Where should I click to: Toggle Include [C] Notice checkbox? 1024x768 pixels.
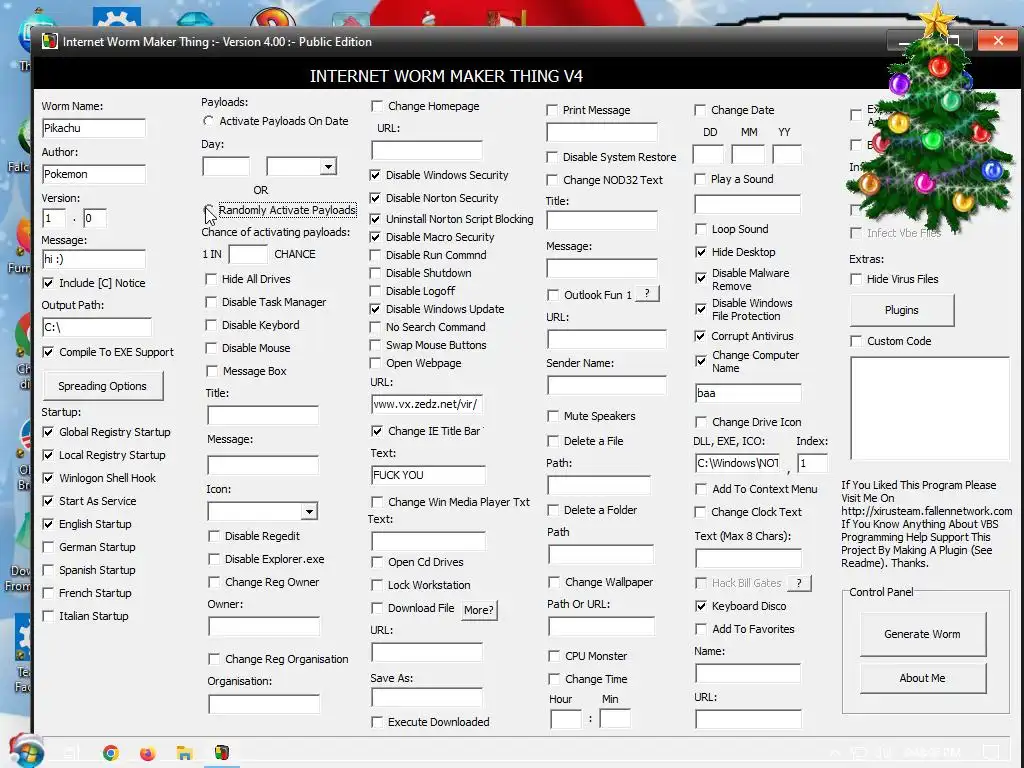[x=48, y=283]
